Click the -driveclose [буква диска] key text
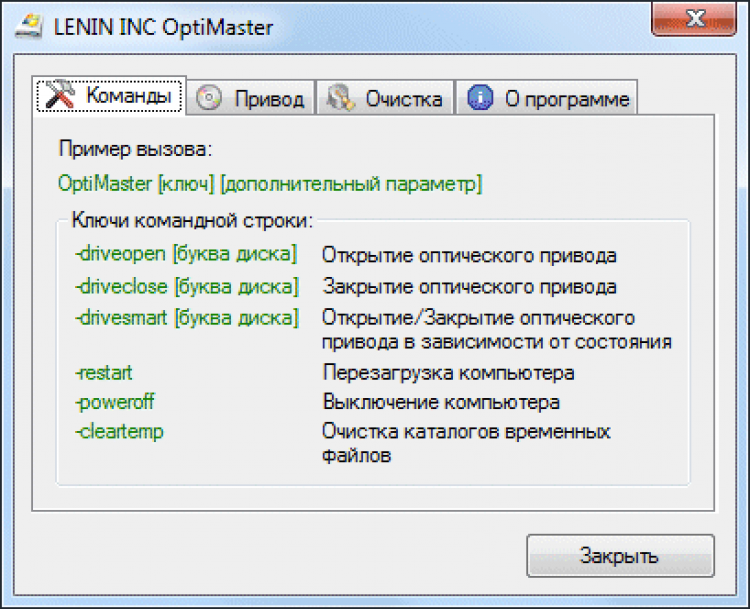 click(187, 287)
